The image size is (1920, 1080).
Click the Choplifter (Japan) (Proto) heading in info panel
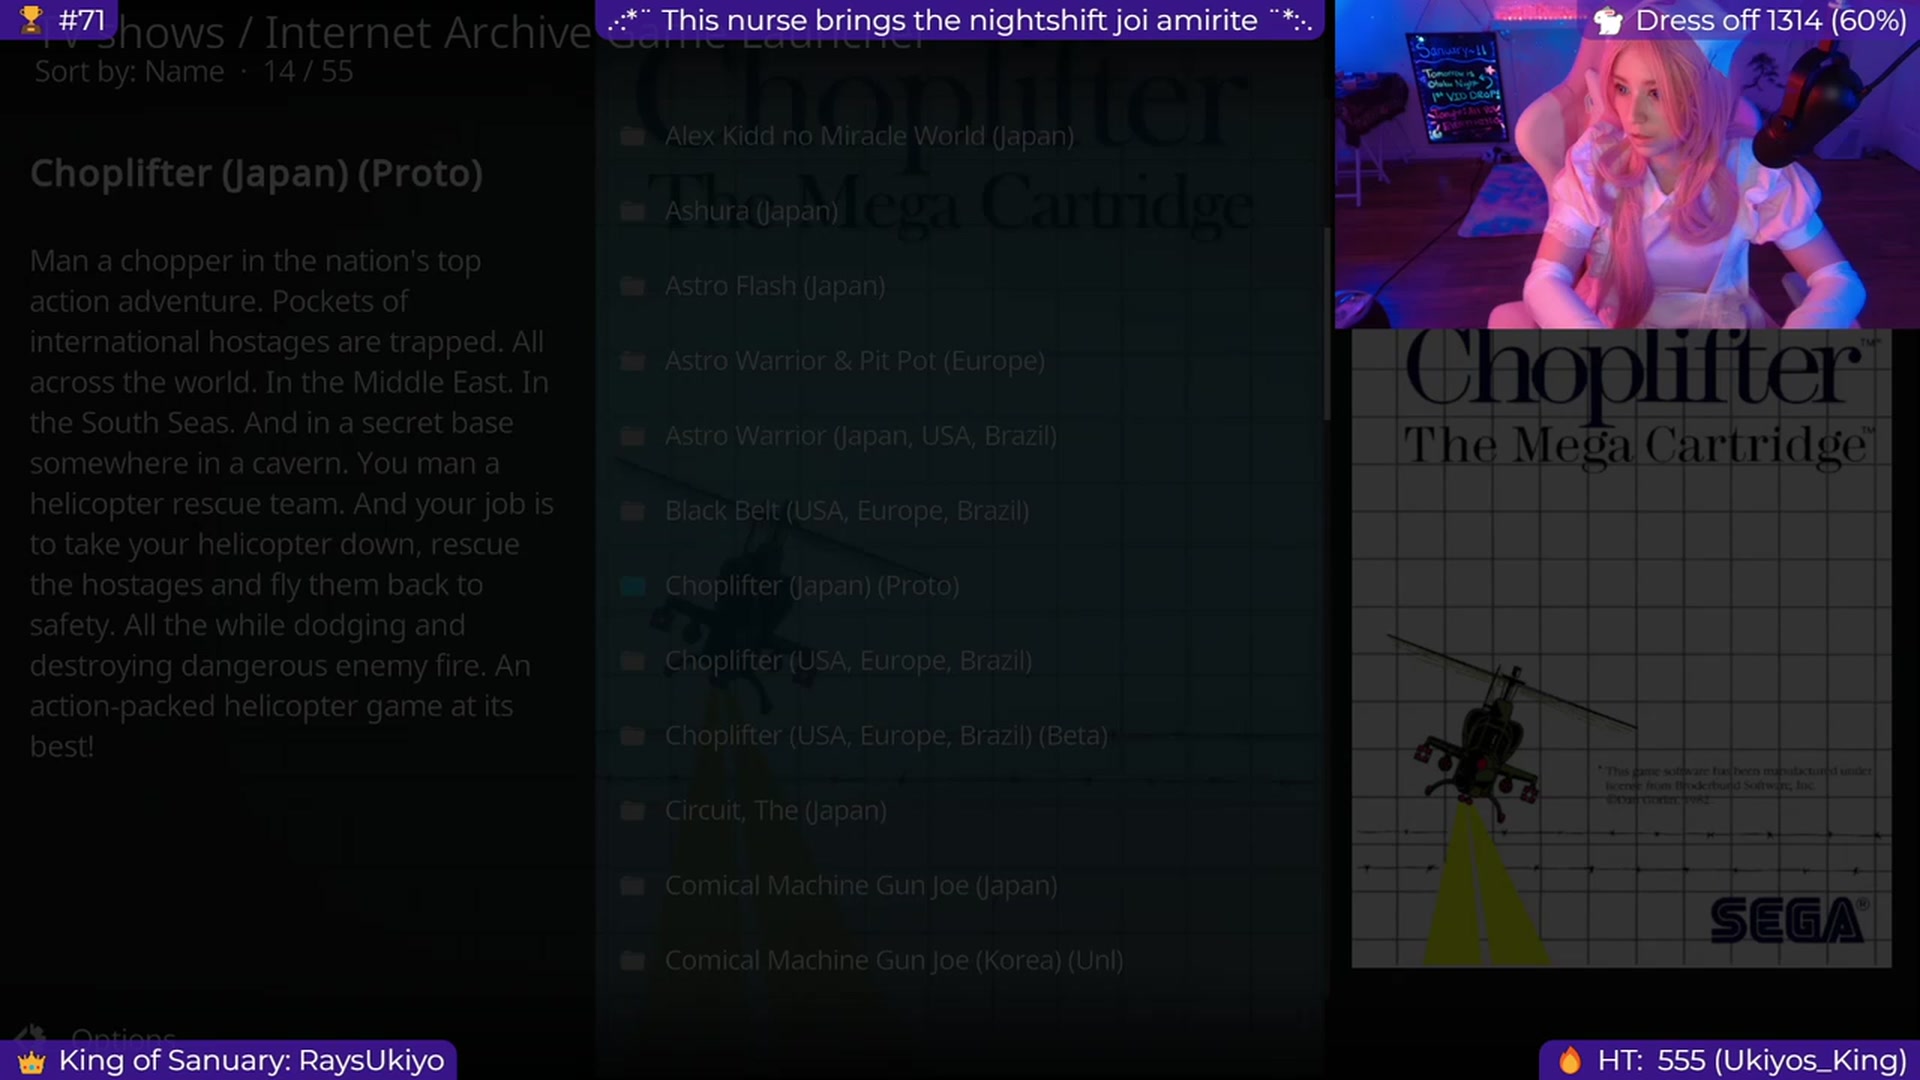(256, 174)
